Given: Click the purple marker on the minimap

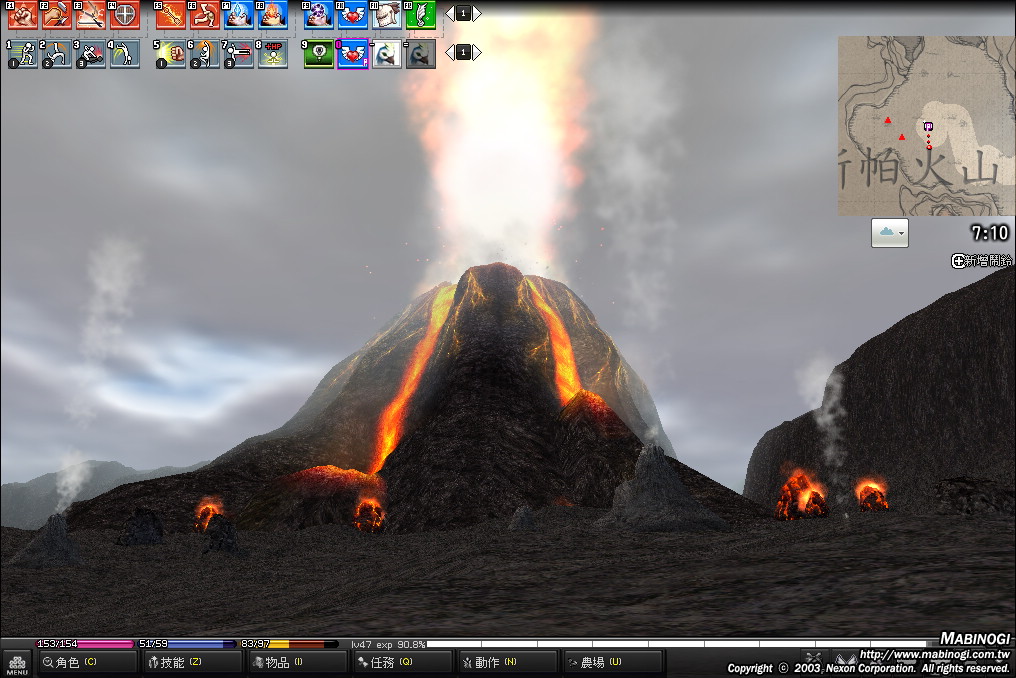Looking at the screenshot, I should 928,126.
